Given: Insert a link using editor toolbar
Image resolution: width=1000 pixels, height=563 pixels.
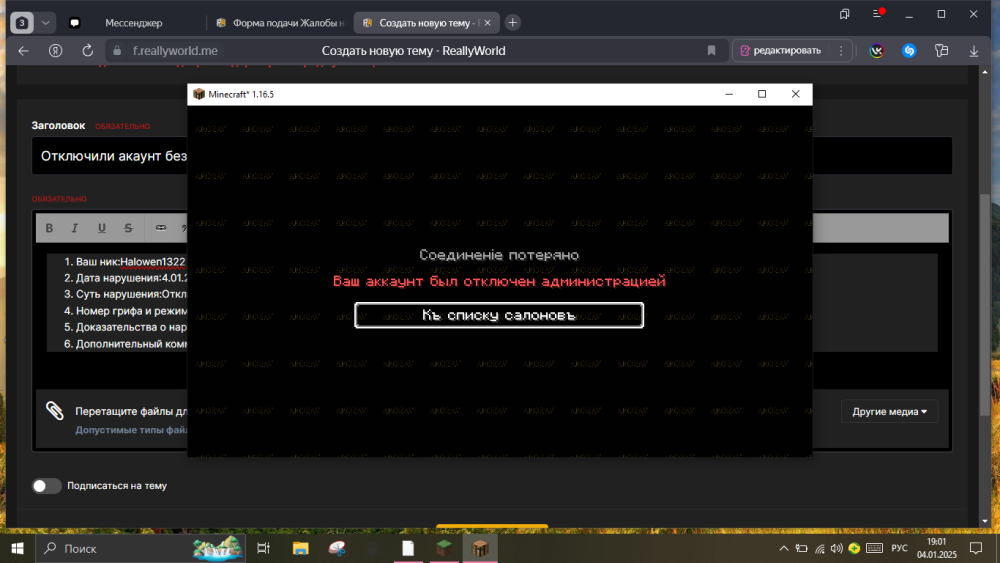Looking at the screenshot, I should pos(161,228).
